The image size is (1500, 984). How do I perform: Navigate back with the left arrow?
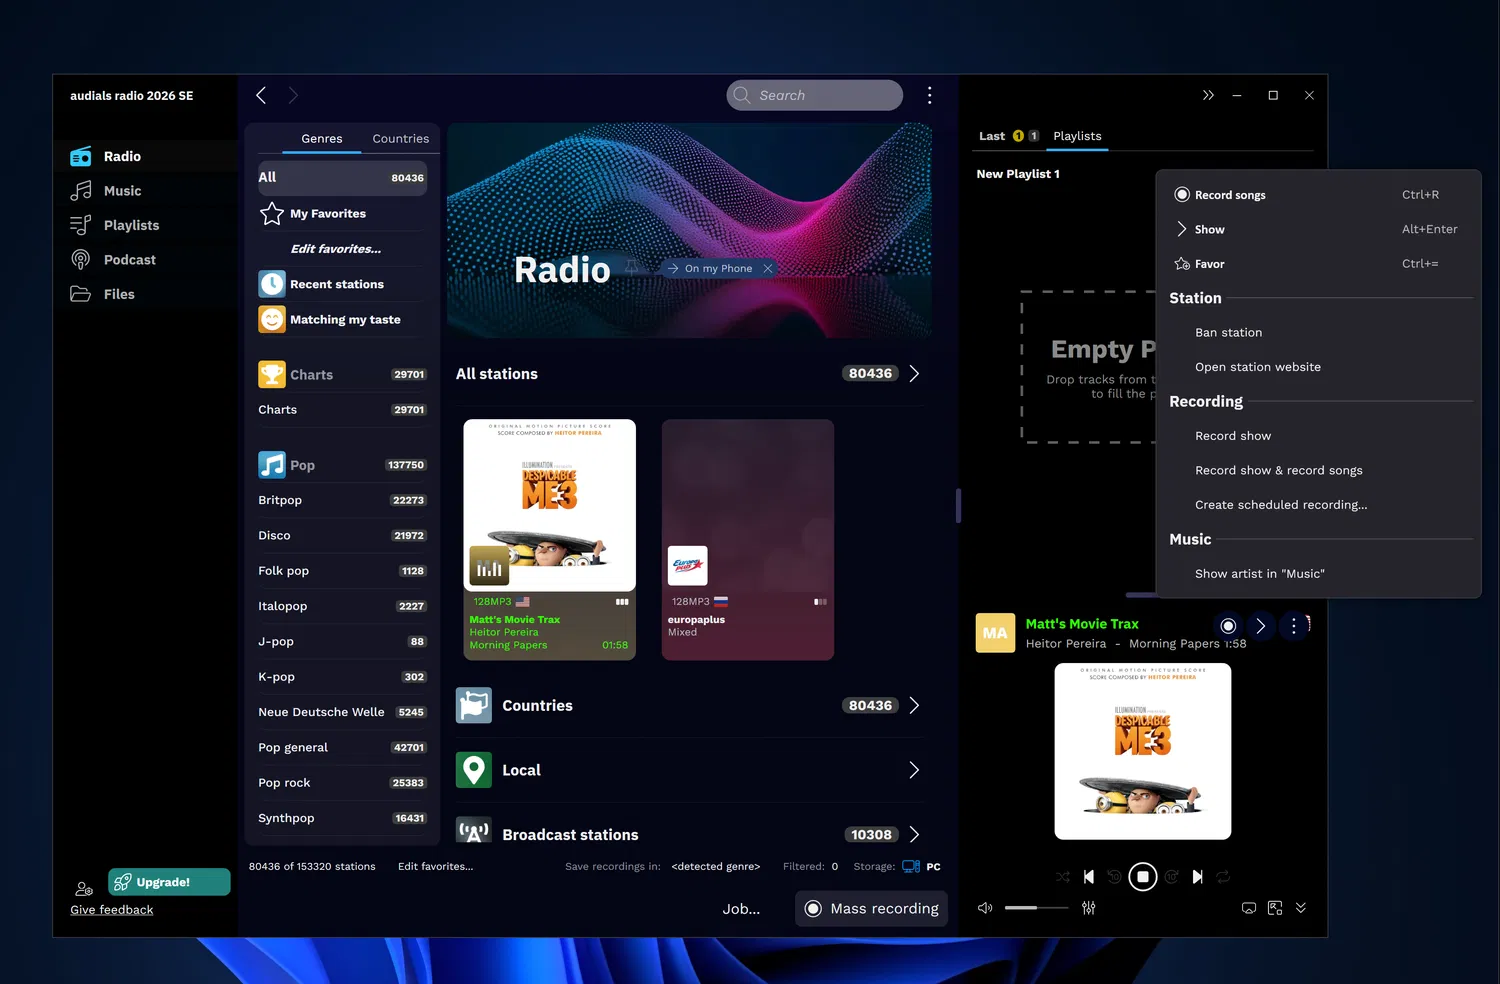[261, 95]
